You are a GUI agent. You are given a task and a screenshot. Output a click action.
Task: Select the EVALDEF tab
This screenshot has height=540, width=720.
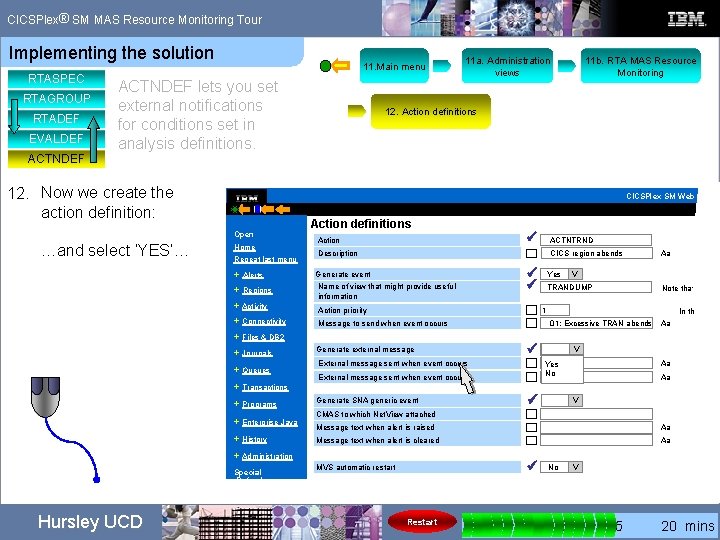pos(56,138)
